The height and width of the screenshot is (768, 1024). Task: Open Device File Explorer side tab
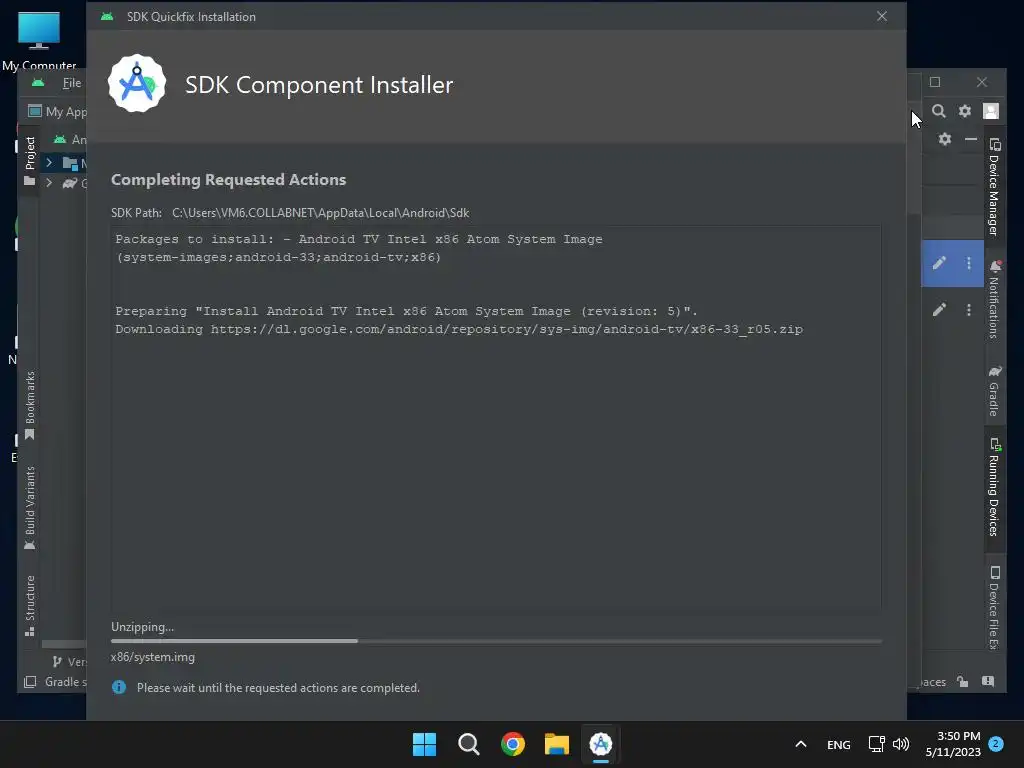click(994, 607)
